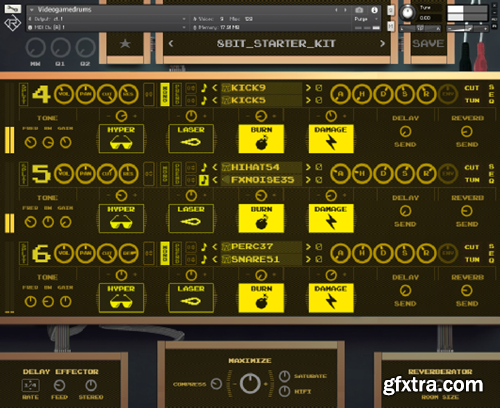The image size is (500, 408).
Task: Toggle HYPER sunglasses effect on channel 6
Action: click(x=121, y=298)
